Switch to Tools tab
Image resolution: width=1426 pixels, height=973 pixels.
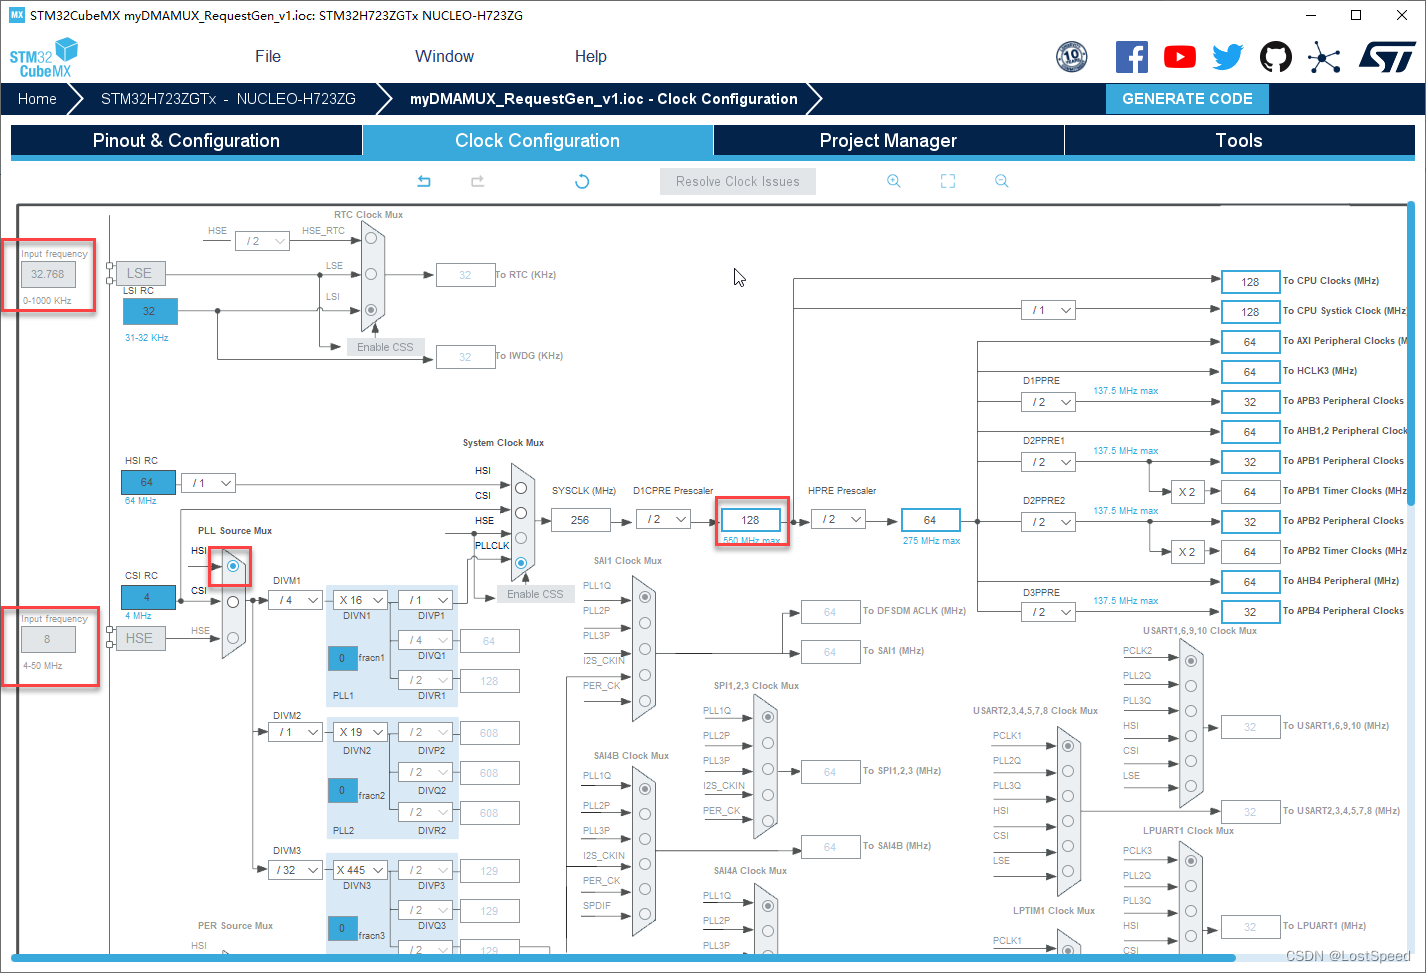pyautogui.click(x=1239, y=141)
